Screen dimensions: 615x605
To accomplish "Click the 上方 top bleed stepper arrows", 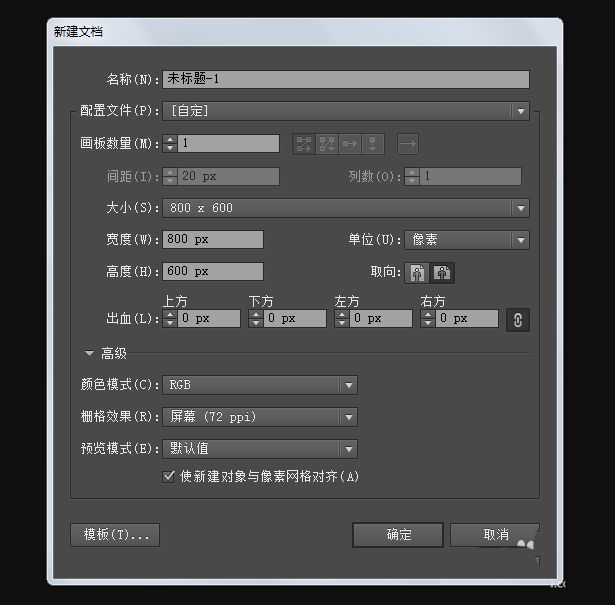I will pos(170,318).
